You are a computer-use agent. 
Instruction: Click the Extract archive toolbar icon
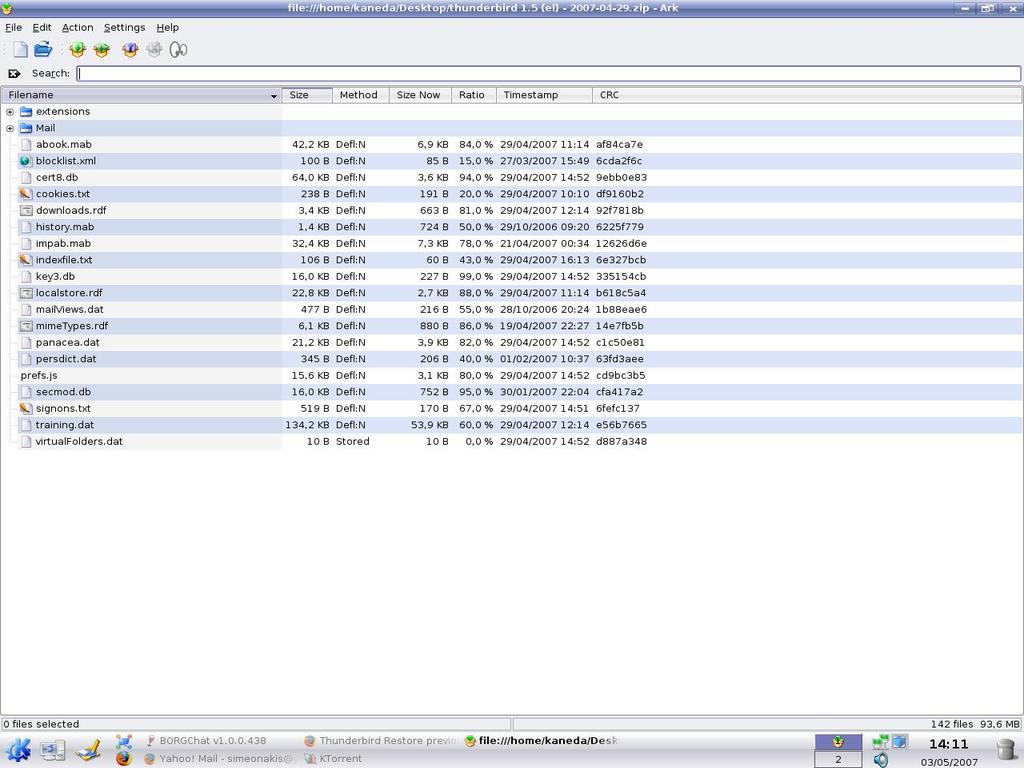(x=129, y=49)
